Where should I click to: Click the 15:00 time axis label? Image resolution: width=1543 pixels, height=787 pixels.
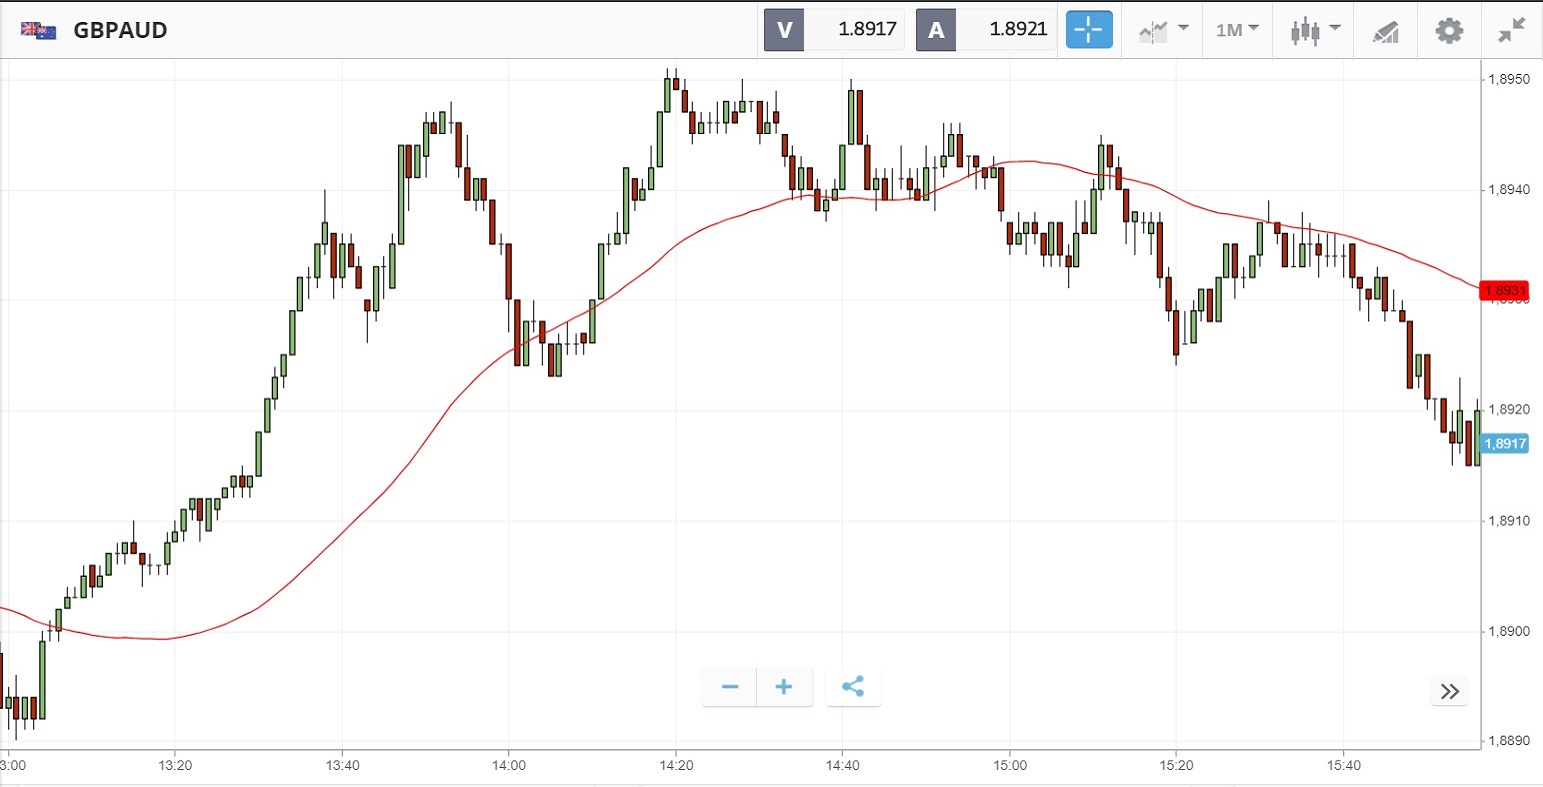click(x=1010, y=766)
